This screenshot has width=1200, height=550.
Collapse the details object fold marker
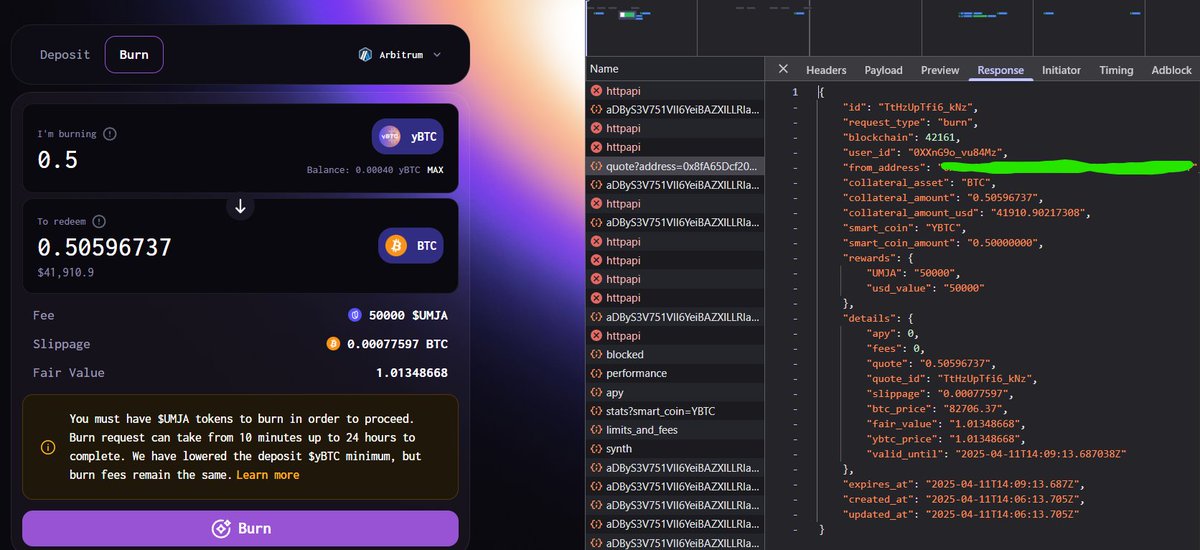(795, 317)
